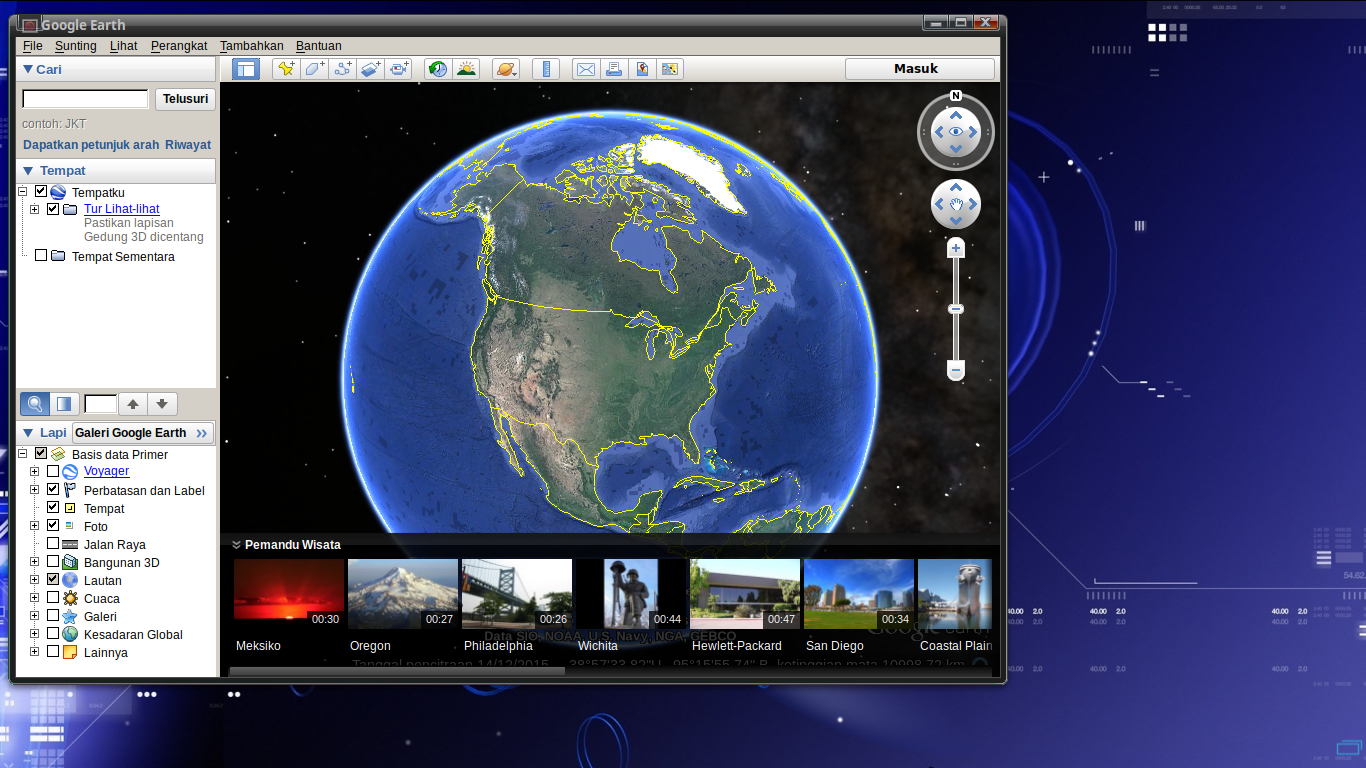Move selection up with the up arrow
The width and height of the screenshot is (1366, 768).
[x=133, y=404]
